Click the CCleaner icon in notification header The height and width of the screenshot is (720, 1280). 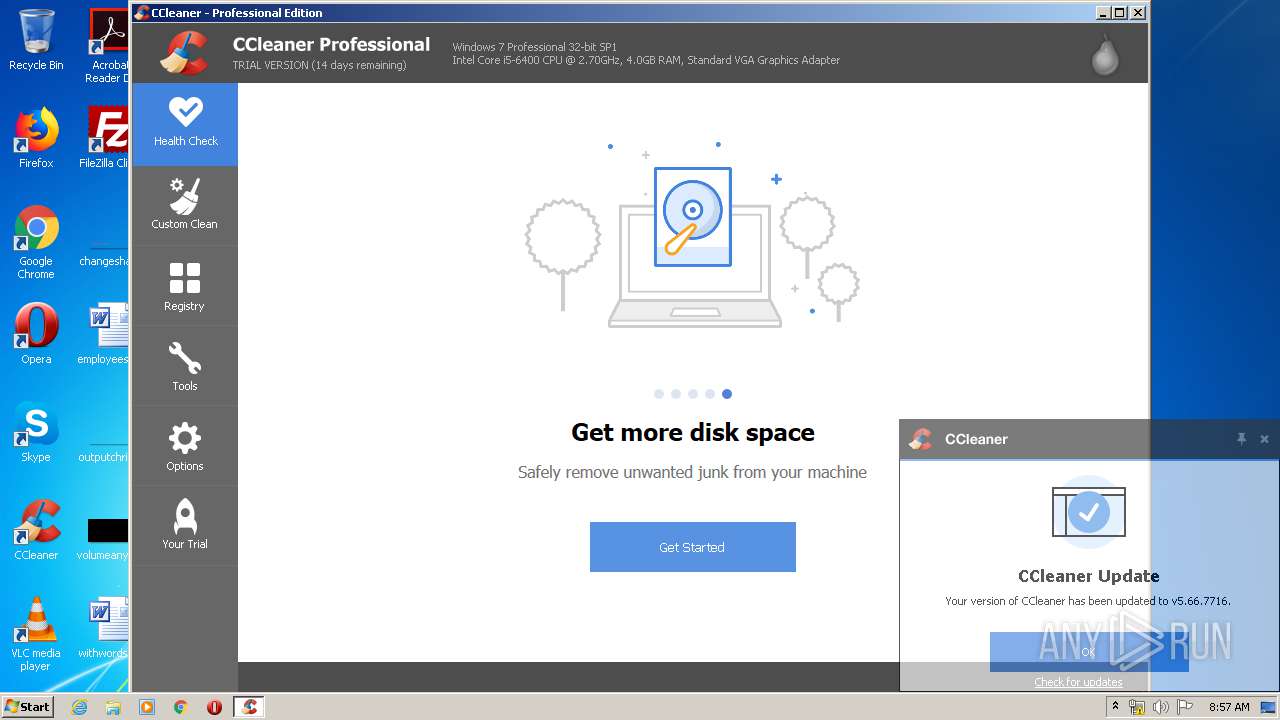pos(920,439)
